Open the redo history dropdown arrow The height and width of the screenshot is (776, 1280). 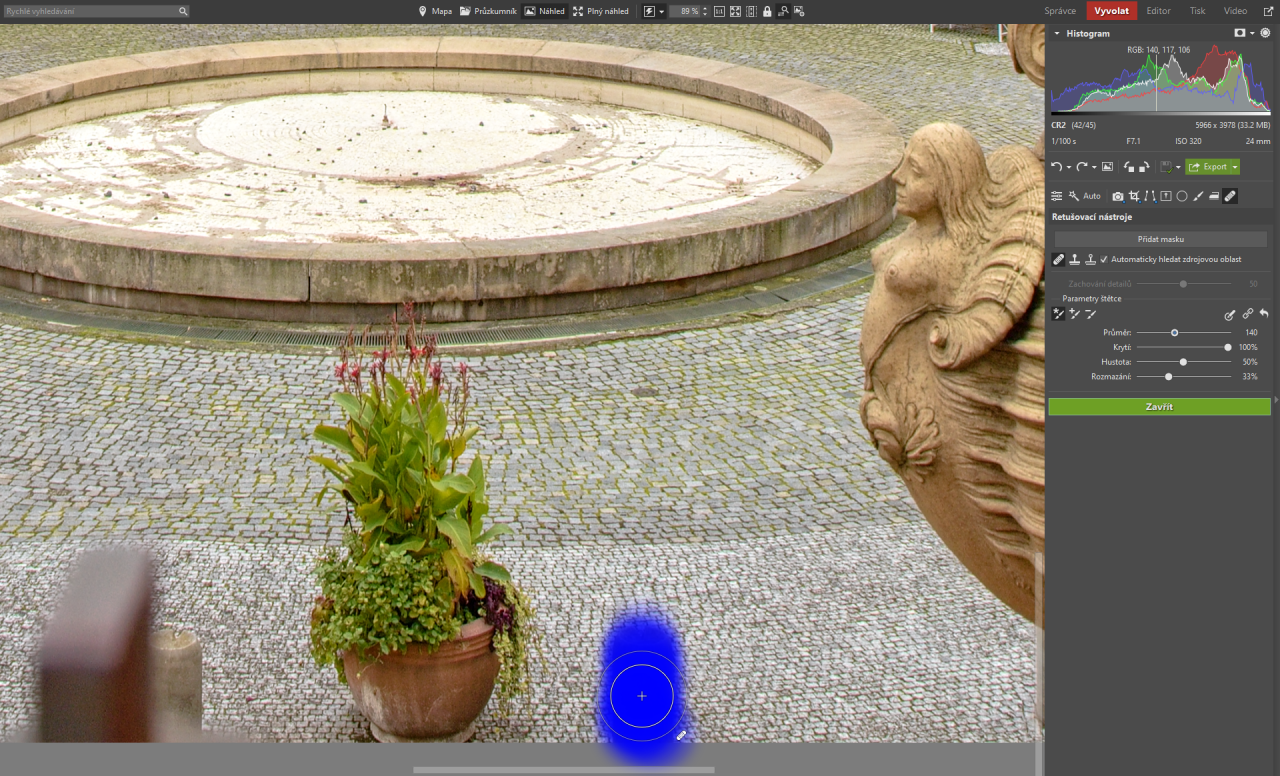coord(1093,168)
